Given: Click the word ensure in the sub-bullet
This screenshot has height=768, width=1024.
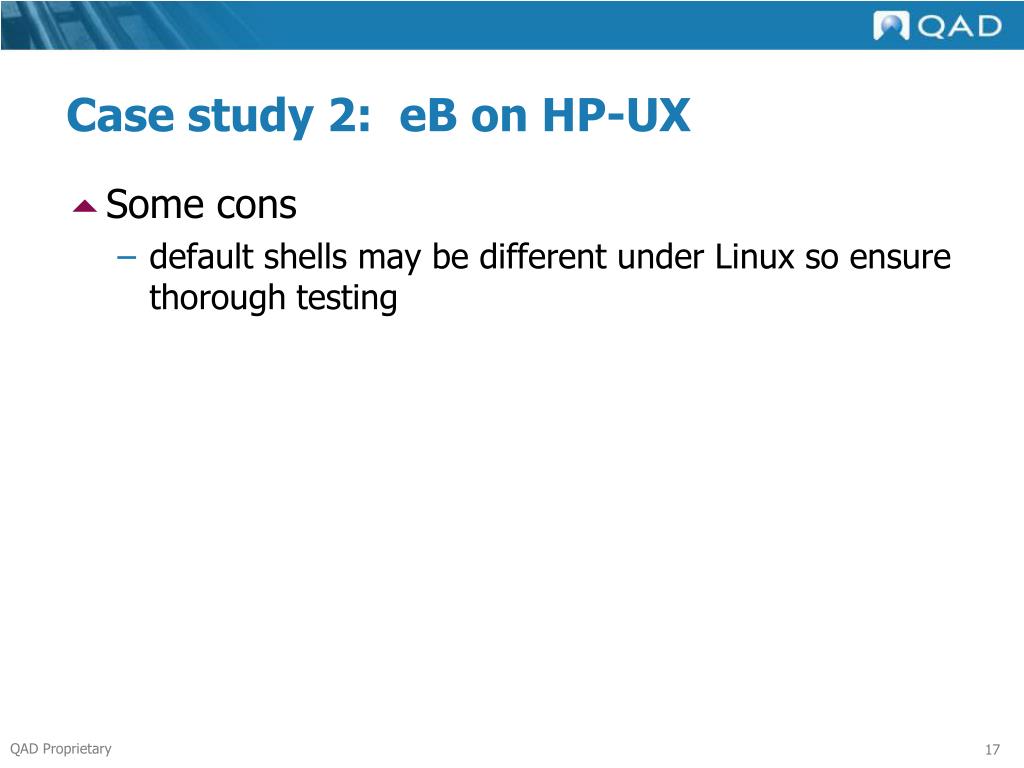Looking at the screenshot, I should coord(900,257).
